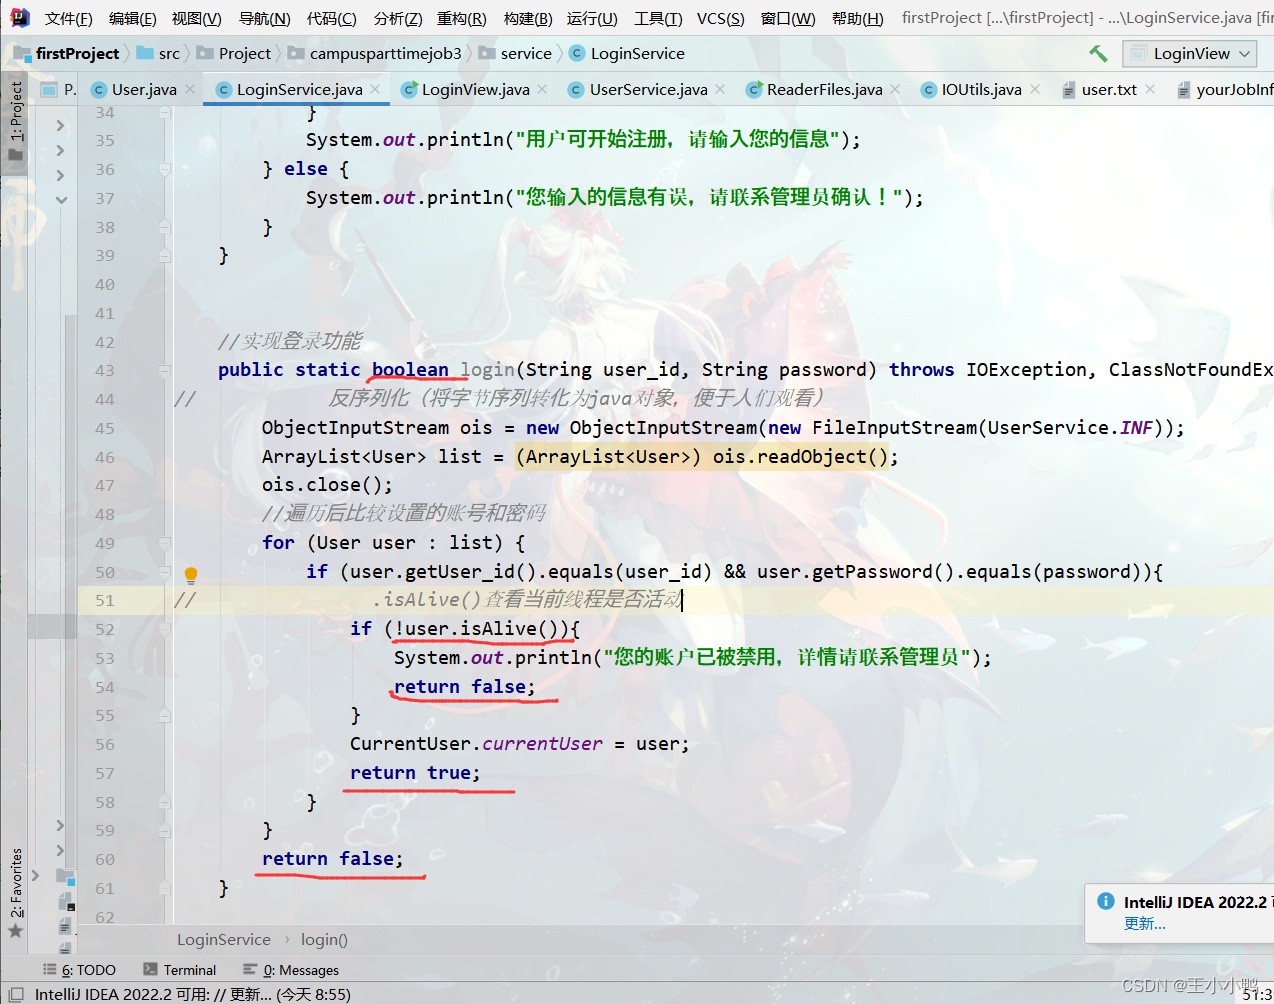Open the 6: TODO tool window
1274x1004 pixels.
[x=80, y=970]
